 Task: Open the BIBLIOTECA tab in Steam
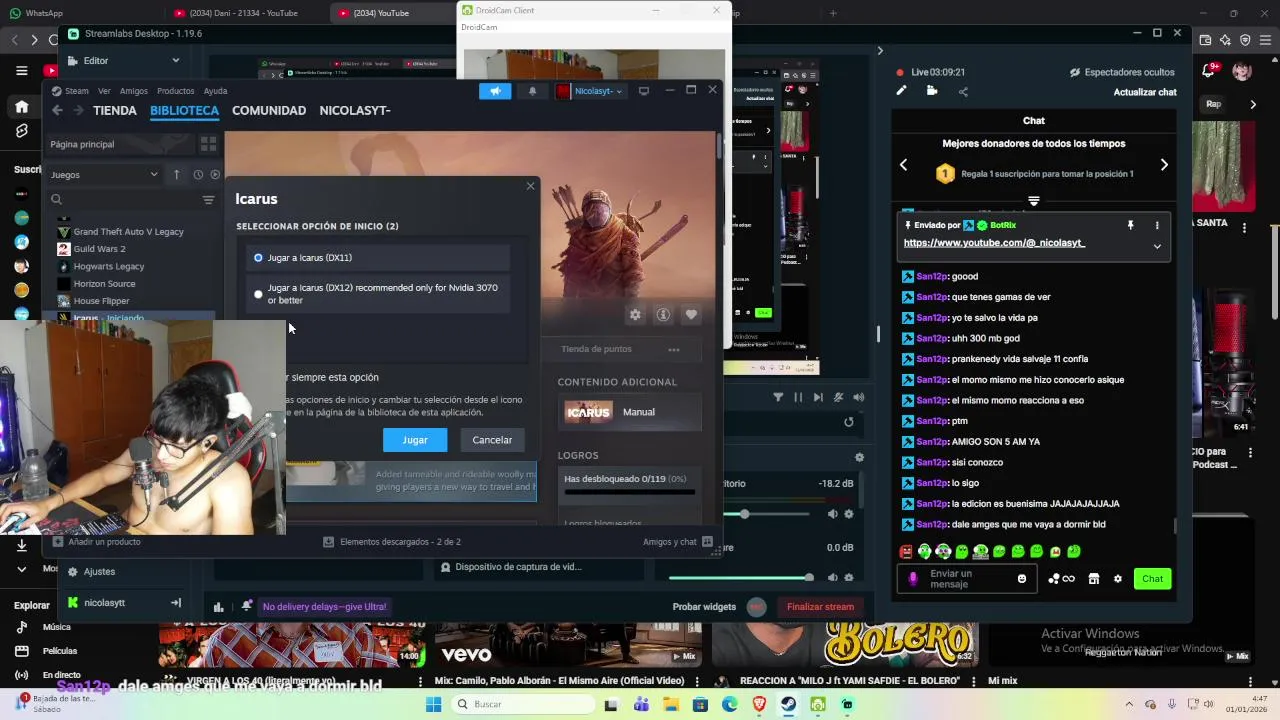184,111
